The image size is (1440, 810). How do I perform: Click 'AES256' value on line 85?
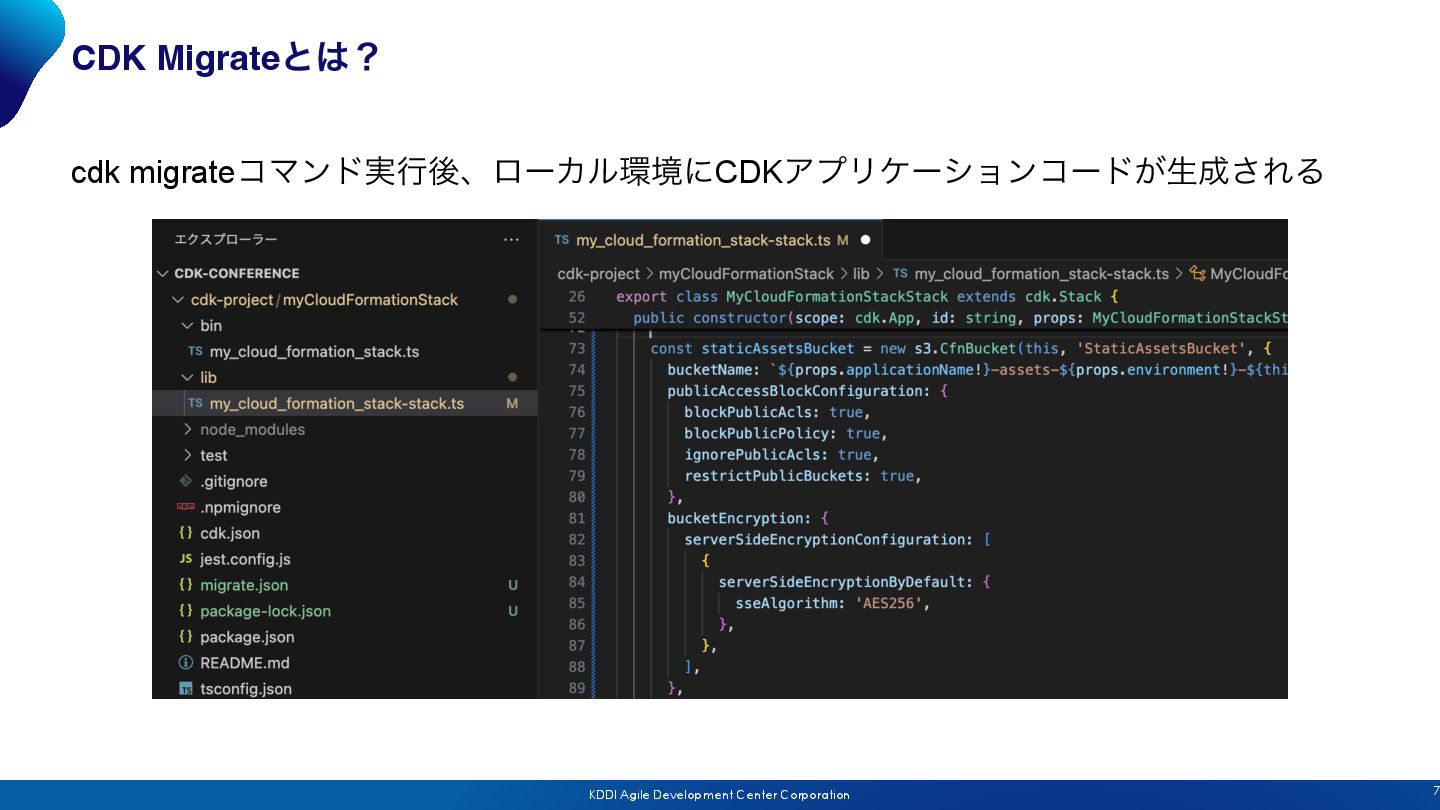pyautogui.click(x=888, y=603)
